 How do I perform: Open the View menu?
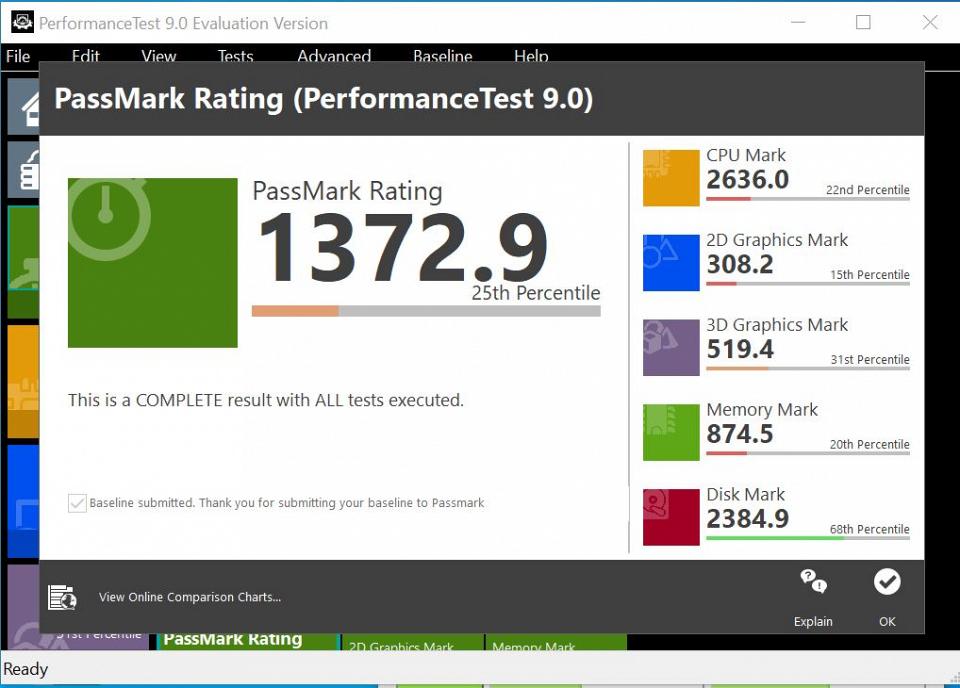[159, 56]
